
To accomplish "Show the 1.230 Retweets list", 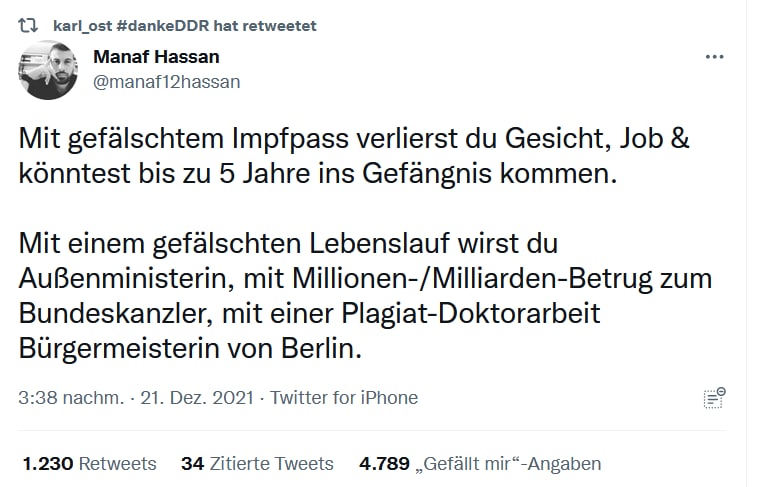I will point(89,463).
